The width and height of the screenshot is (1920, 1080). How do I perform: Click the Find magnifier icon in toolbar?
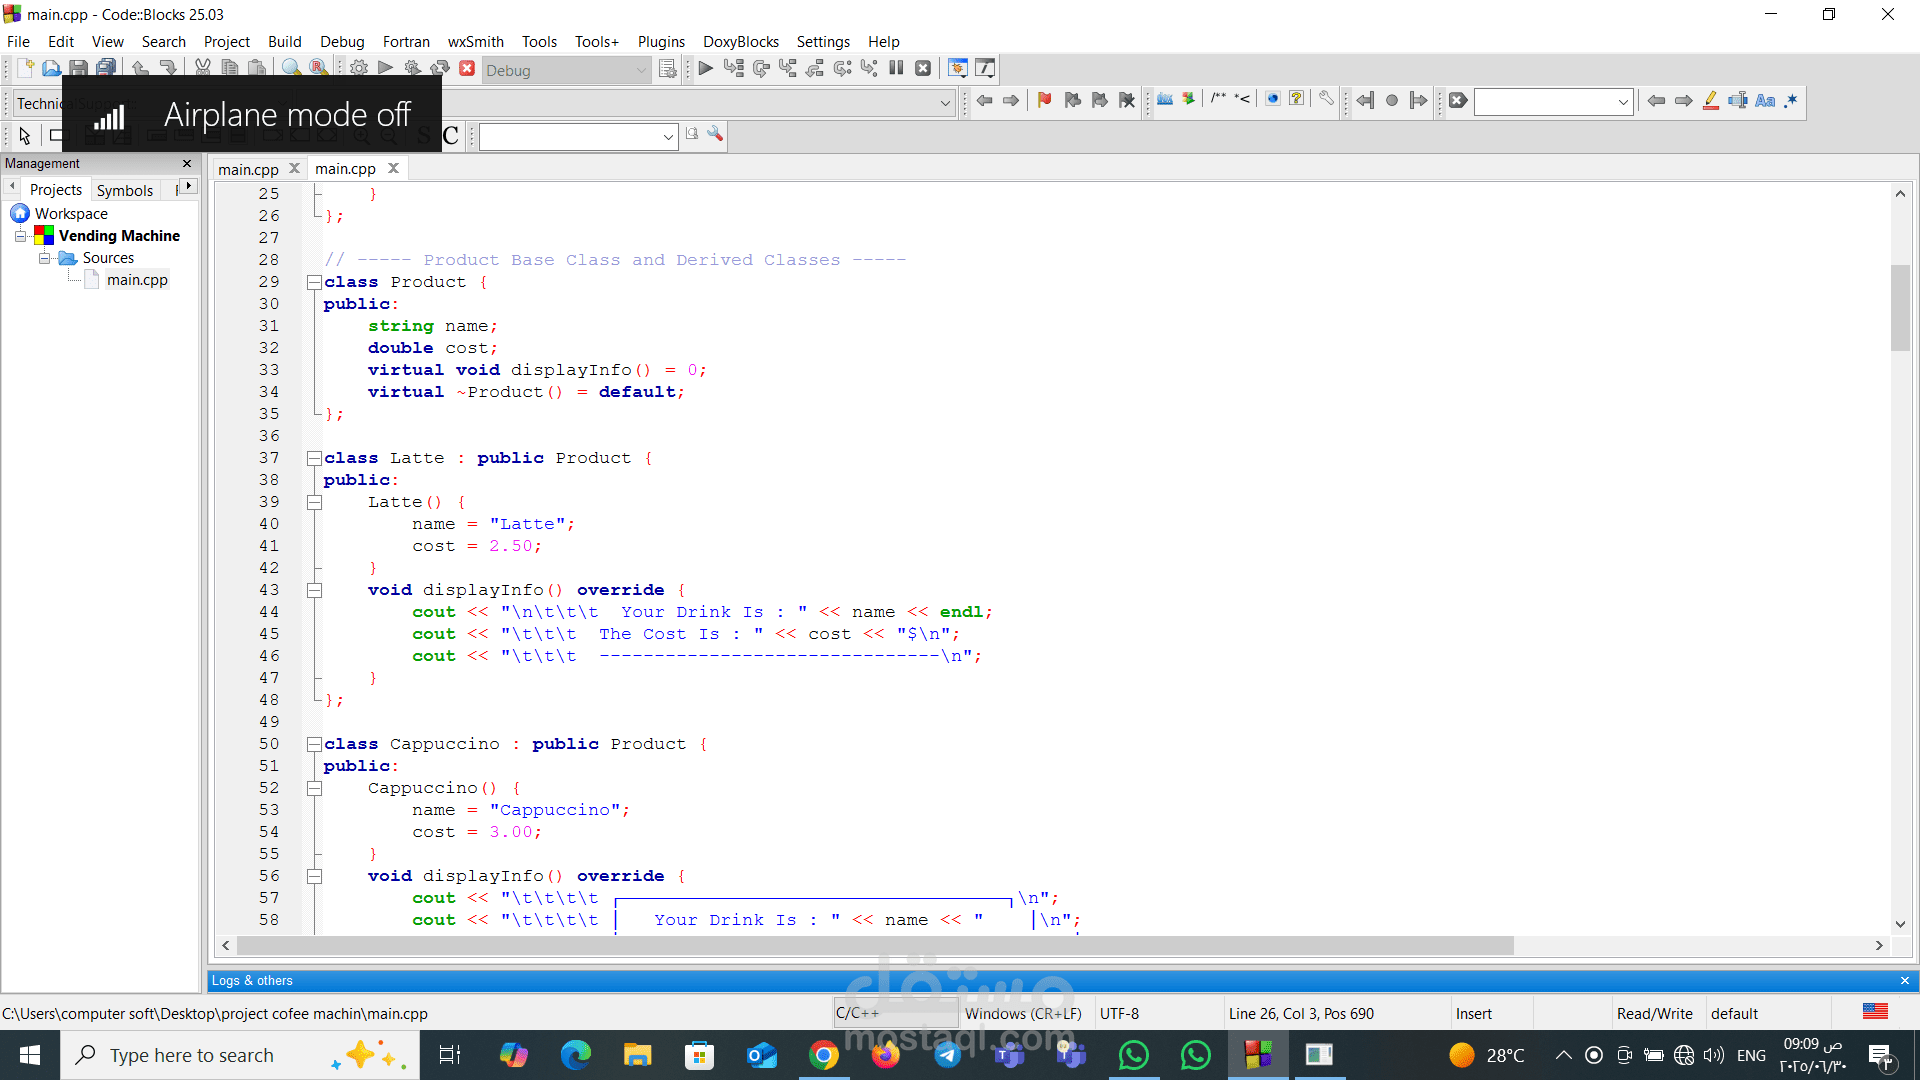point(291,69)
